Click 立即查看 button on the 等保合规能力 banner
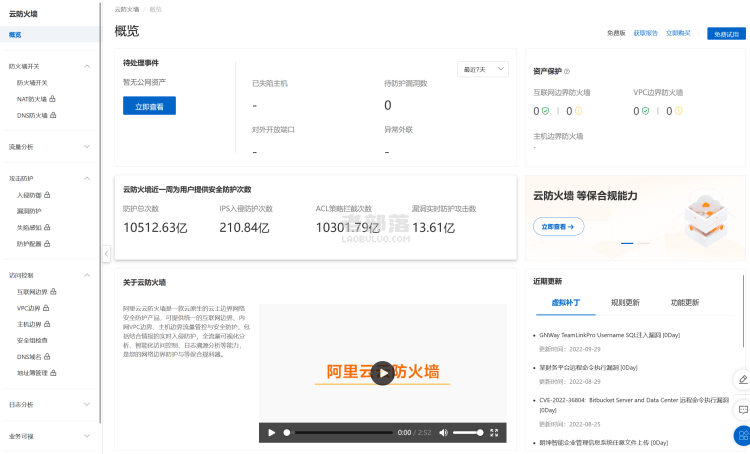750x454 pixels. 558,227
